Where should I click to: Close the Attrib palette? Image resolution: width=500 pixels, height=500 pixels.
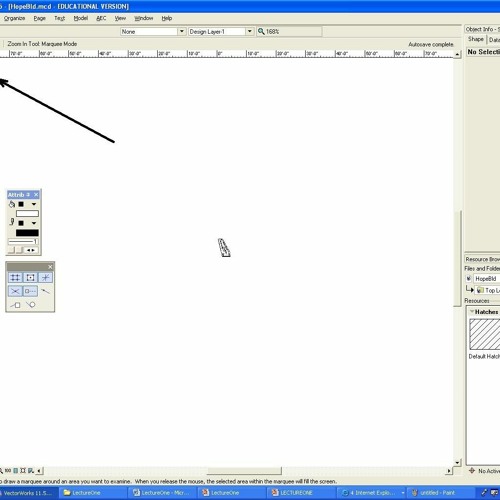(x=36, y=194)
